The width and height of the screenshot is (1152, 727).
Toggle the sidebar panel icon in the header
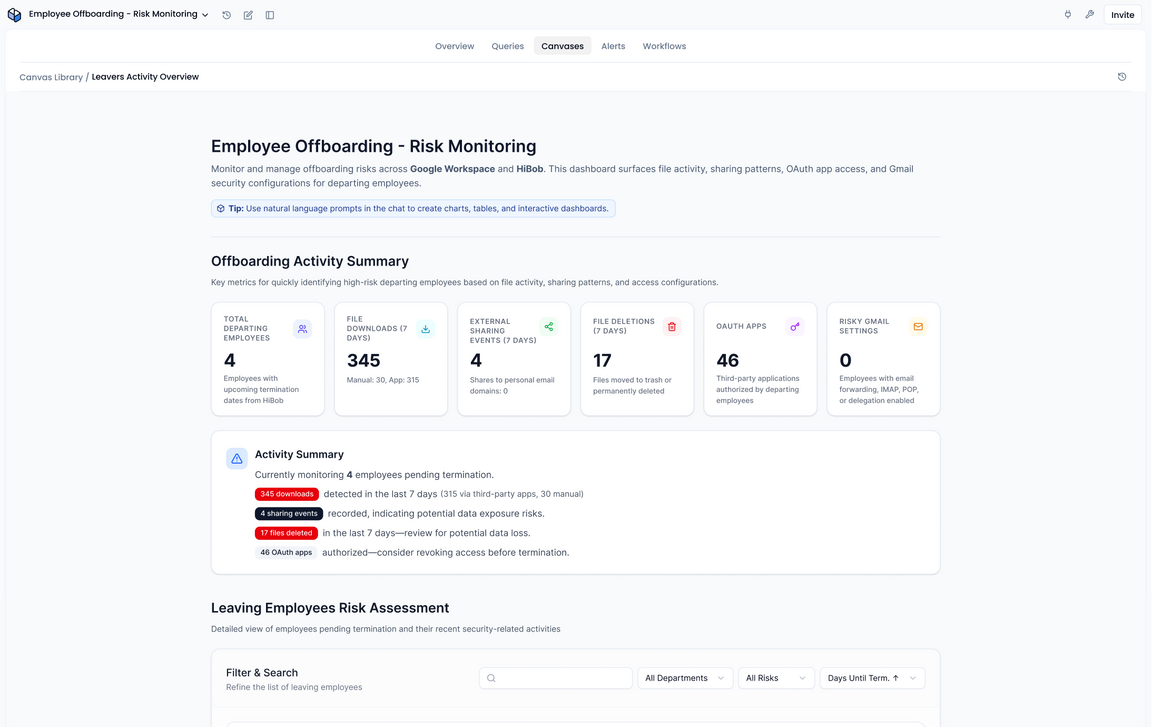coord(270,14)
